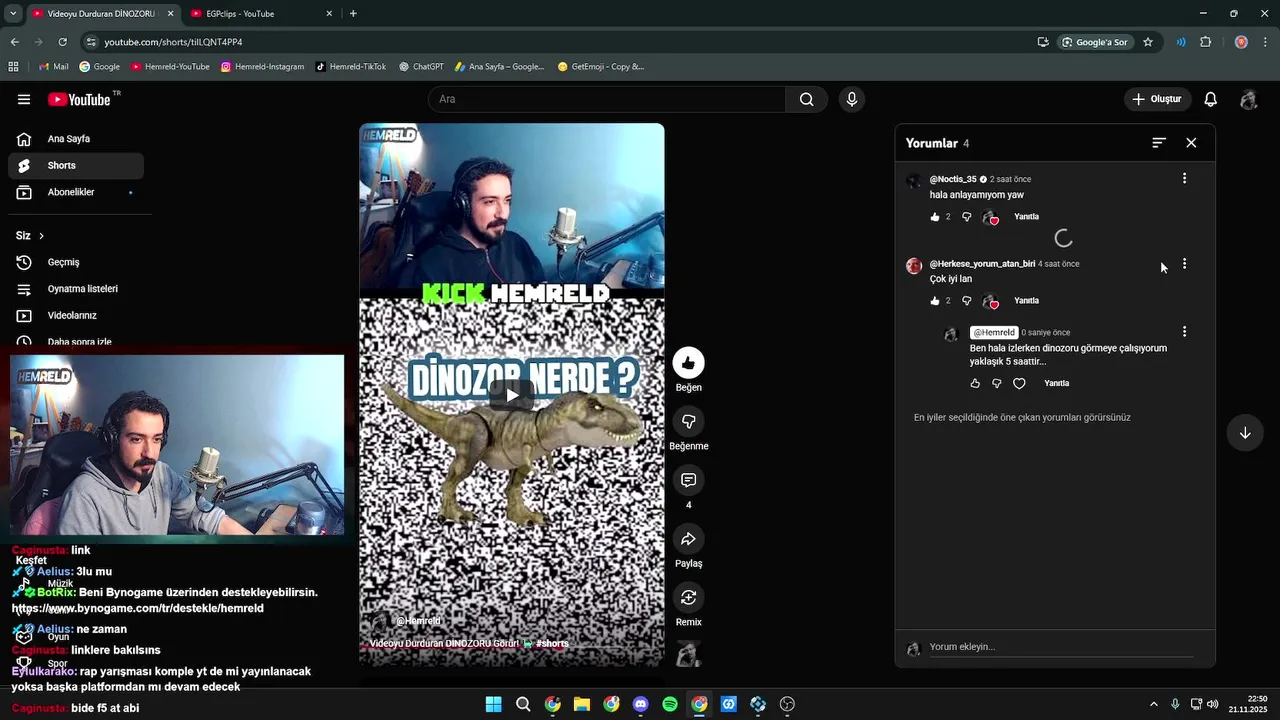This screenshot has width=1280, height=720.
Task: Open the Hemreld-YouTube bookmark
Action: click(171, 67)
